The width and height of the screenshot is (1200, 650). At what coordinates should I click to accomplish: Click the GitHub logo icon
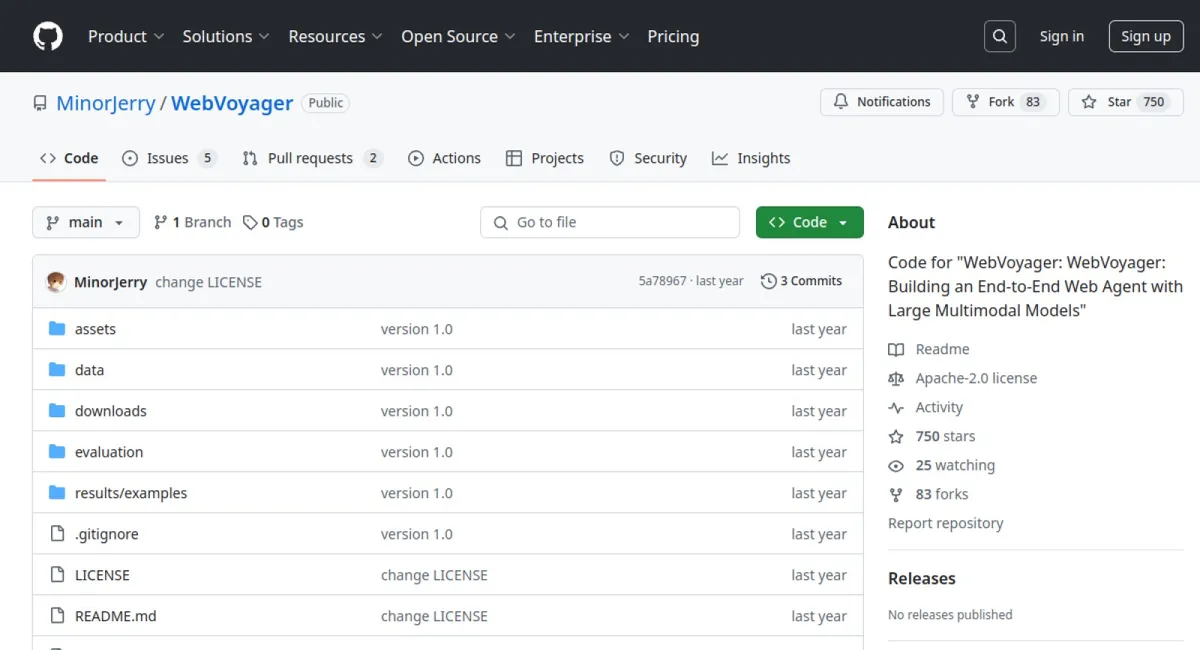pyautogui.click(x=48, y=36)
